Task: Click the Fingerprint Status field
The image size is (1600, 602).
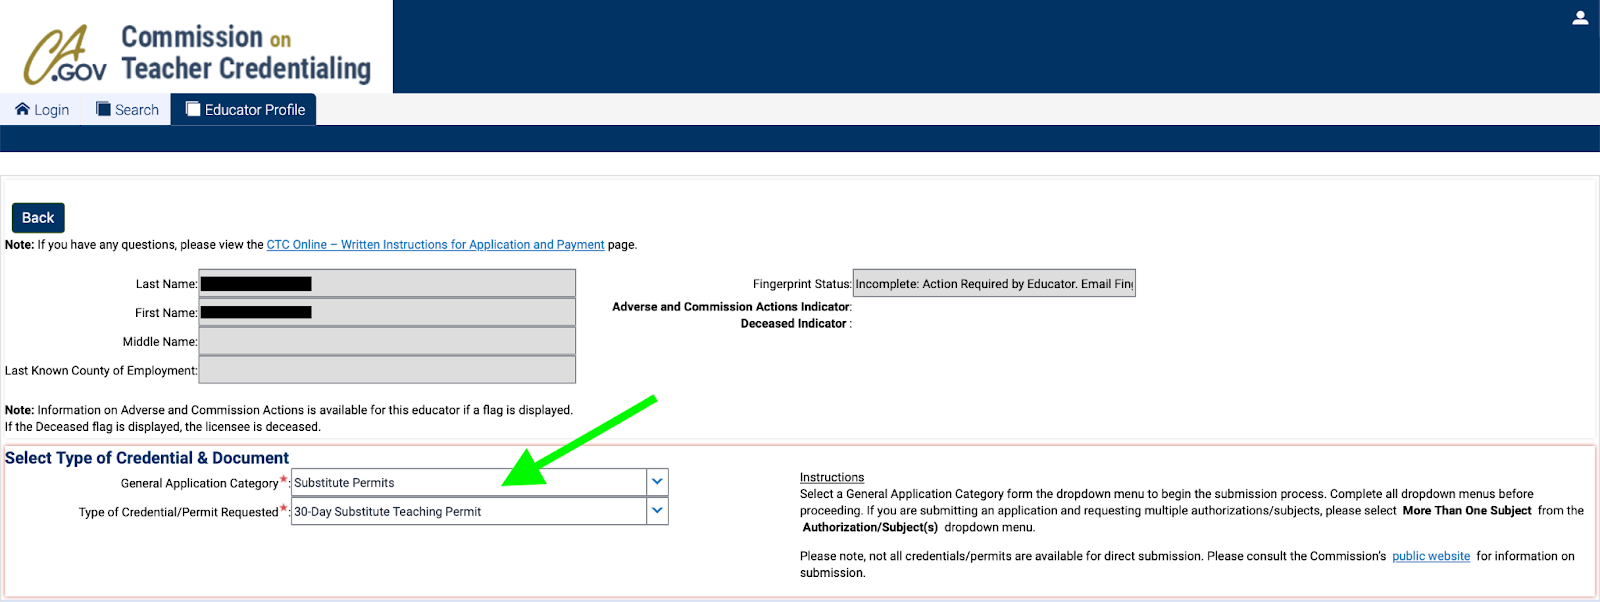Action: coord(994,283)
